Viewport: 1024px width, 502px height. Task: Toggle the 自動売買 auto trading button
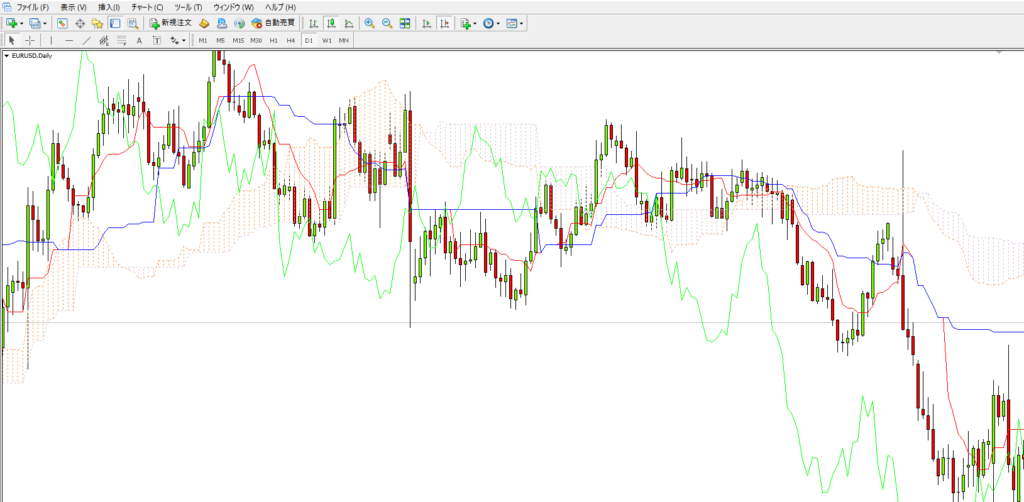click(273, 23)
